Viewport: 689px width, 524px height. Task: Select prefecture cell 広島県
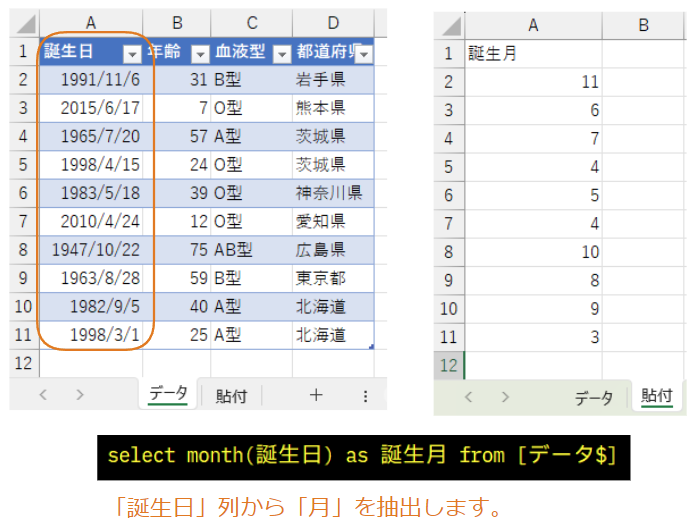[333, 250]
